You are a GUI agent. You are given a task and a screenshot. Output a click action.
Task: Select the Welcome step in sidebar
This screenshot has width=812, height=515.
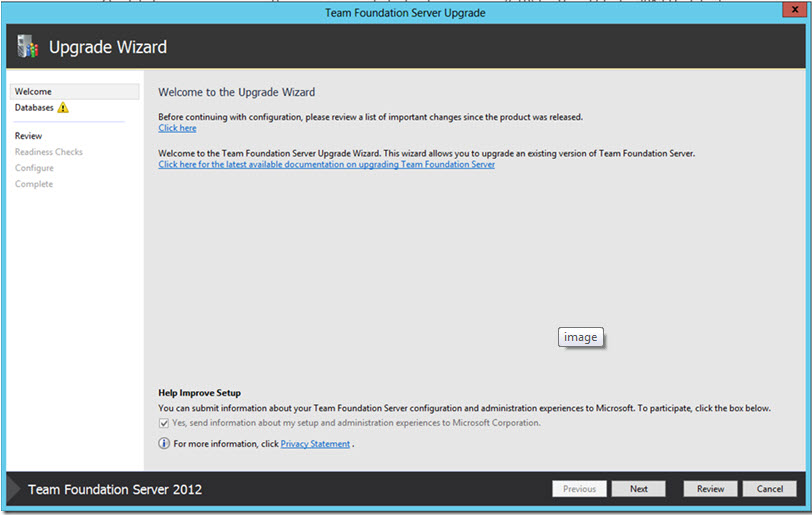[75, 92]
